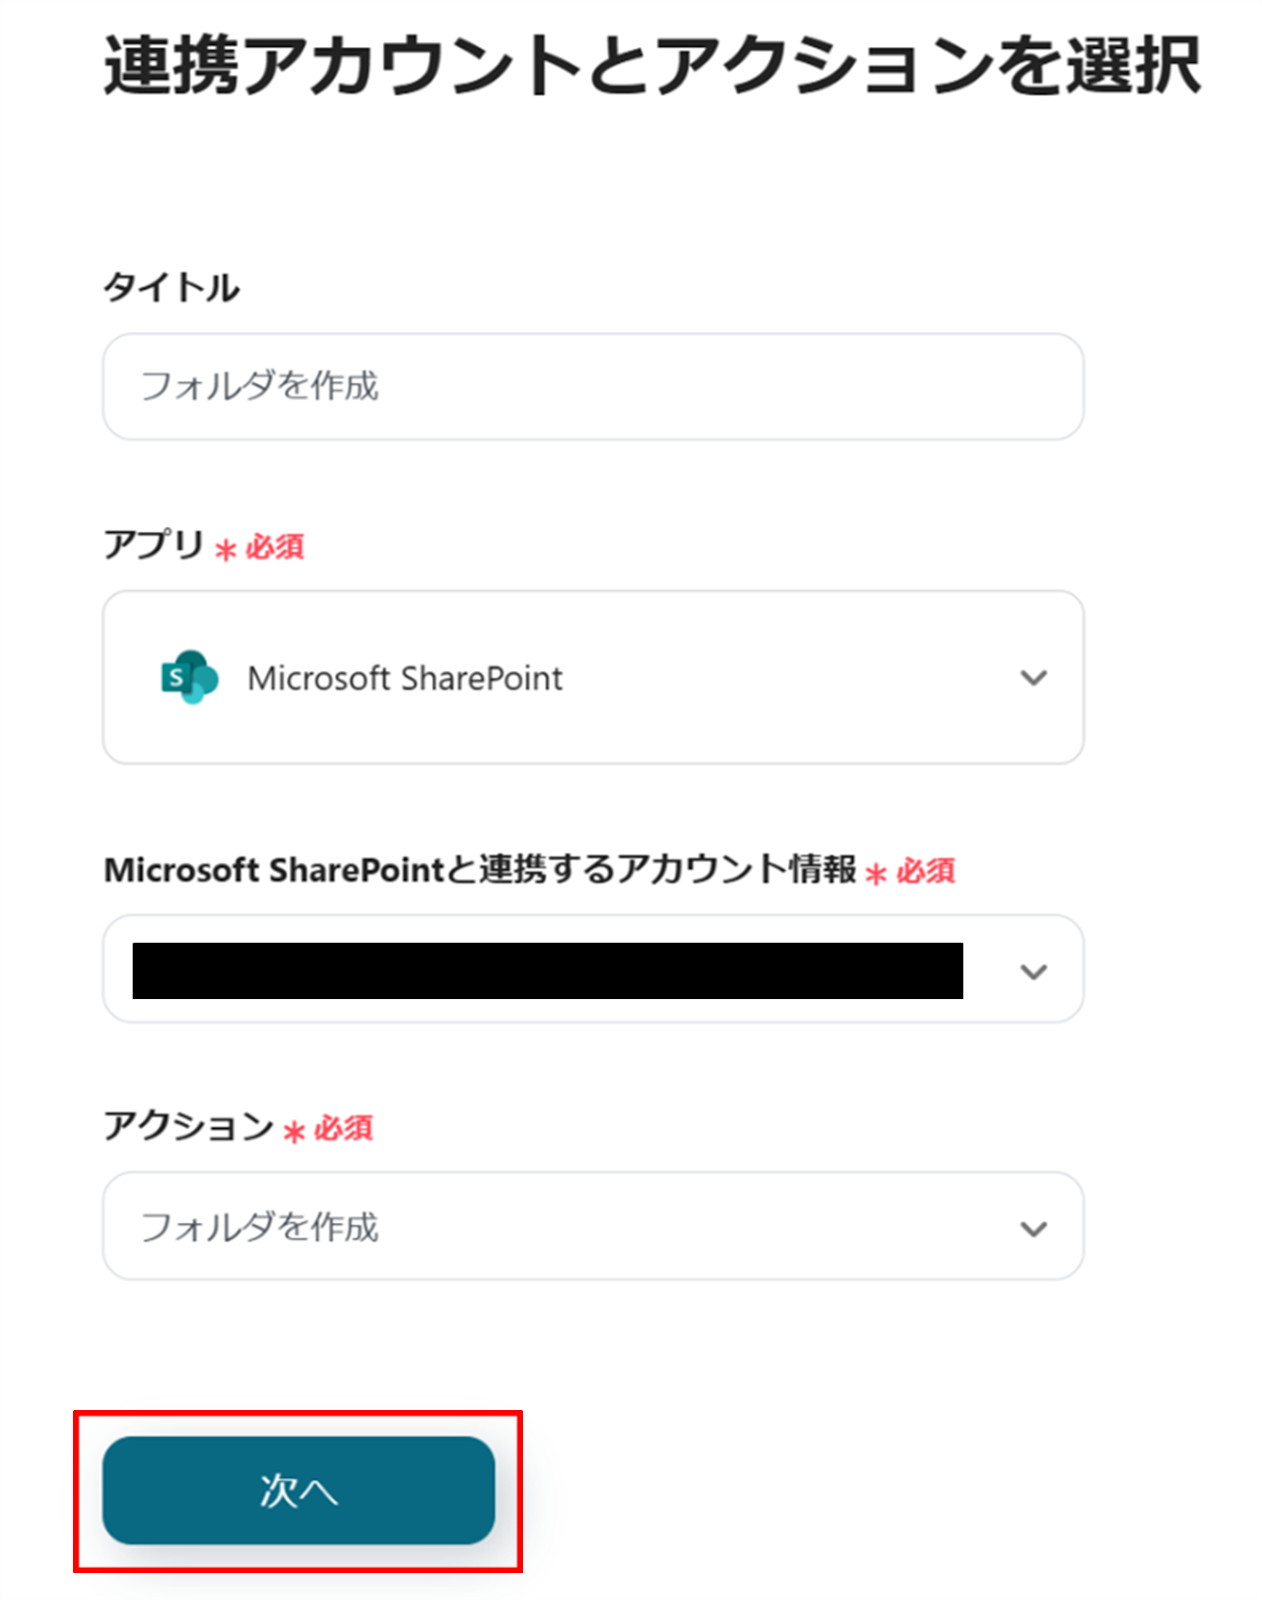Click フォルダを作成 in the アクション selector
This screenshot has width=1262, height=1600.
click(x=260, y=1227)
